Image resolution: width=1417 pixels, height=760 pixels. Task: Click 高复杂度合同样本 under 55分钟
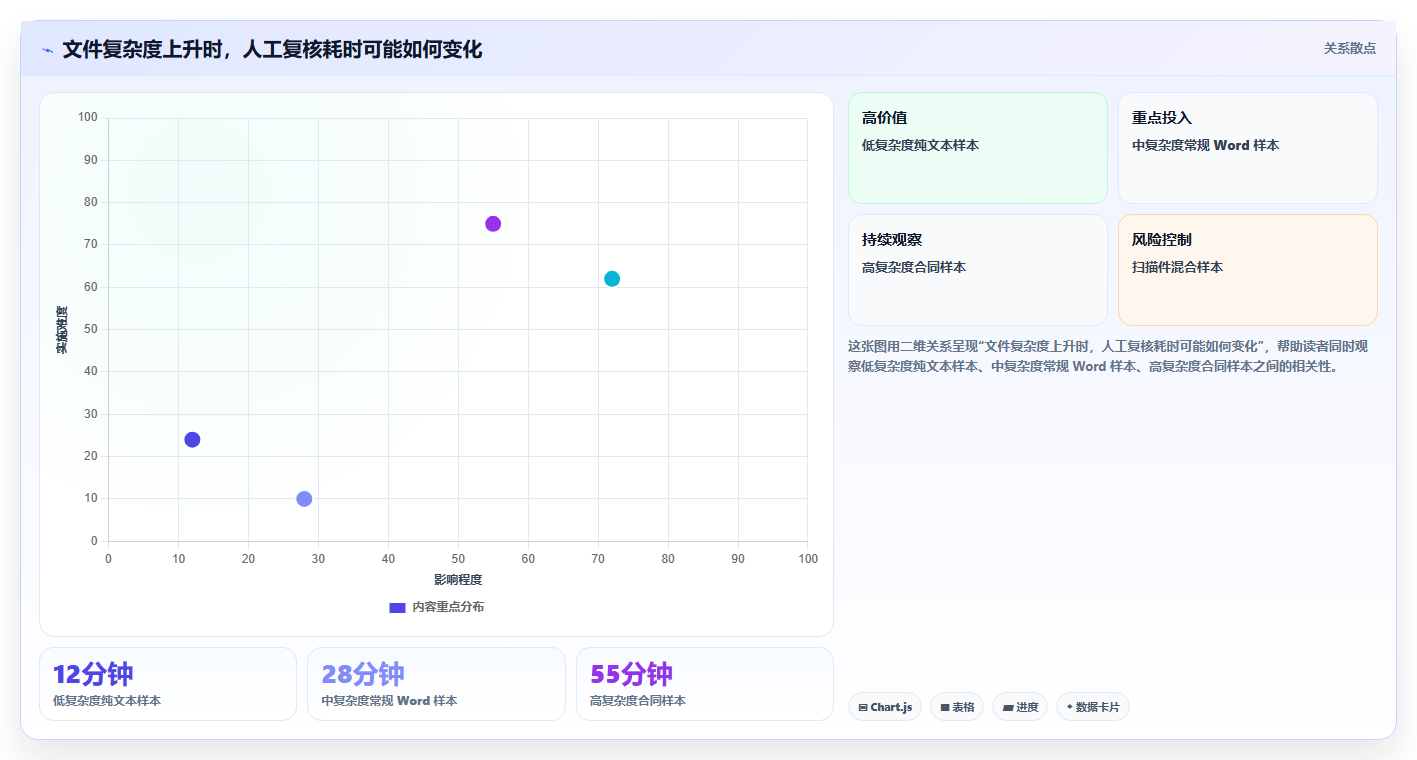[x=638, y=701]
